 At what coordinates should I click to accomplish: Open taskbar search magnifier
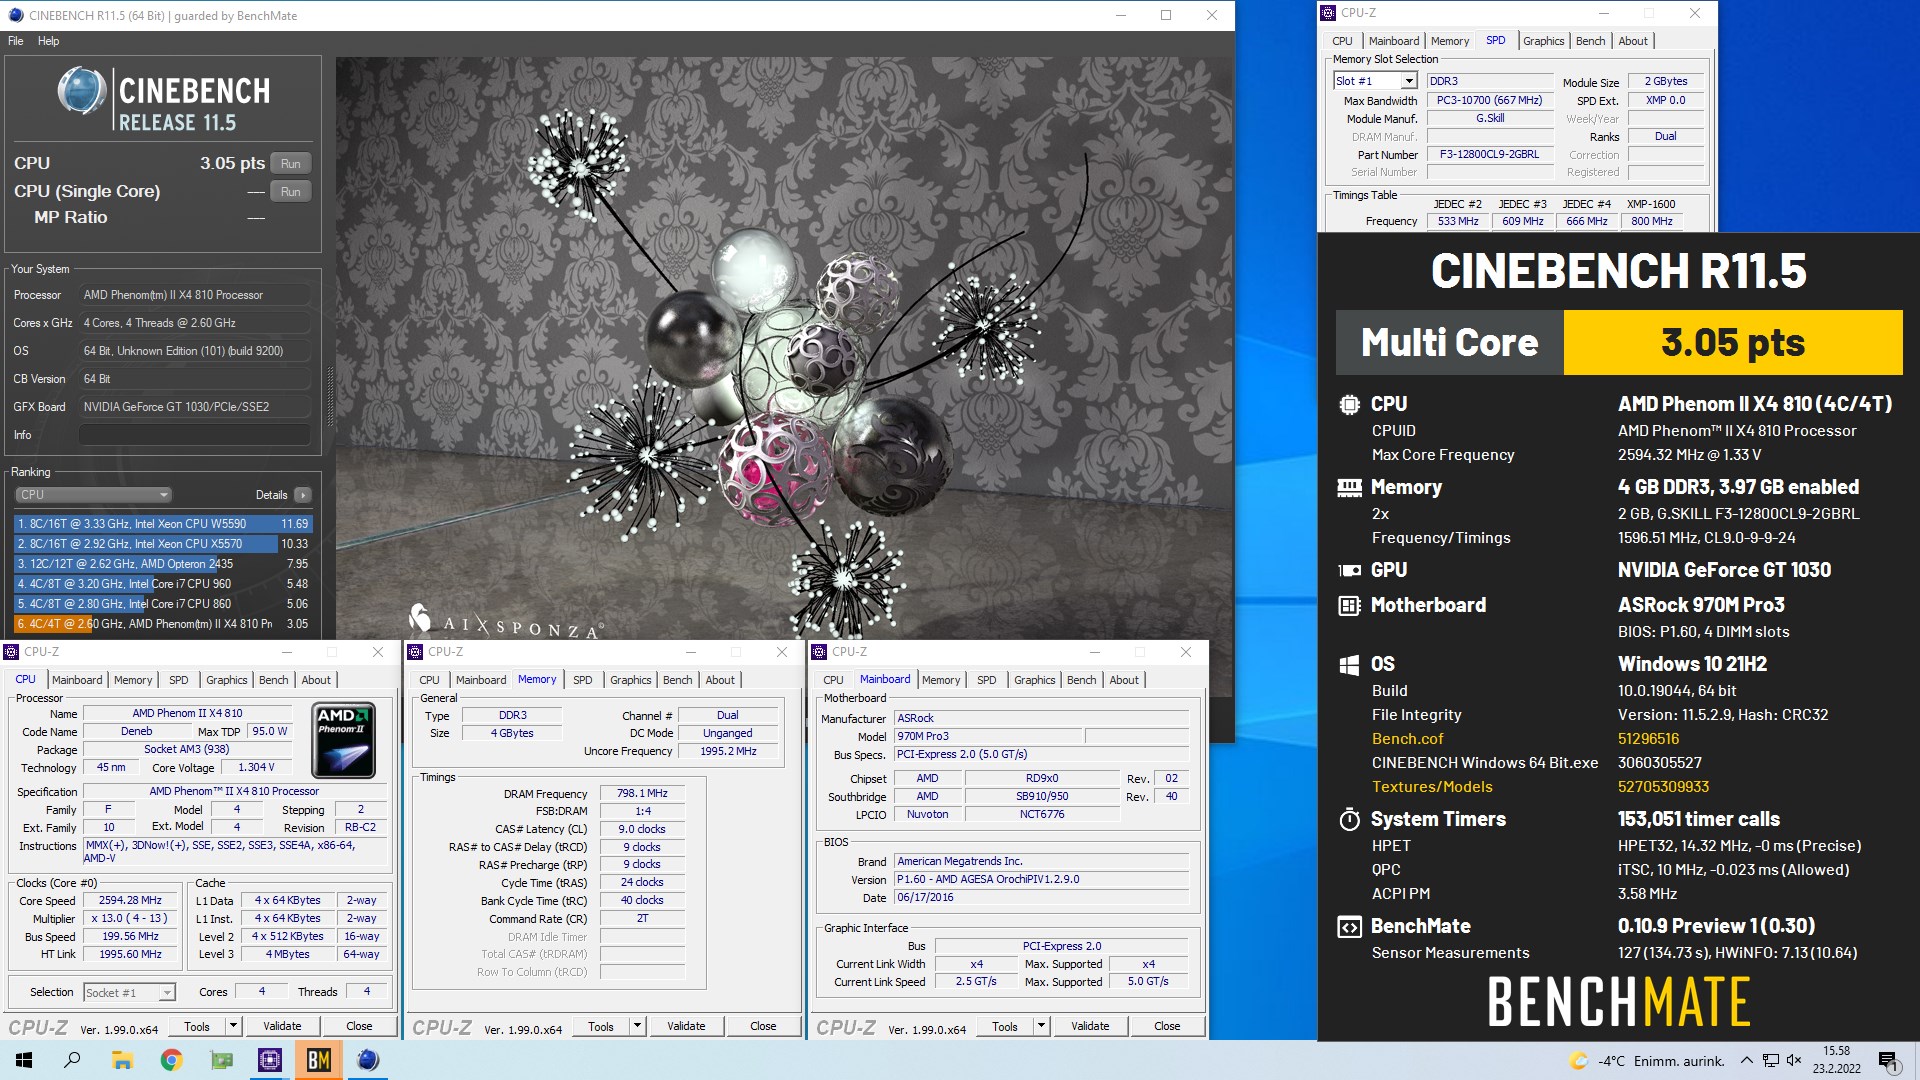pos(72,1060)
